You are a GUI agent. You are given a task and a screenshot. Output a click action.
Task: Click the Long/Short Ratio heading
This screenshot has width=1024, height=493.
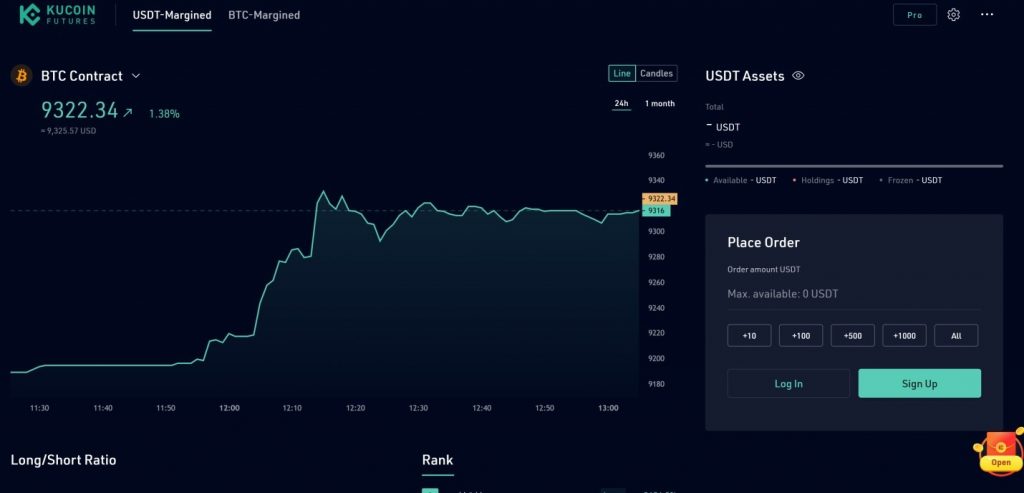(x=63, y=460)
